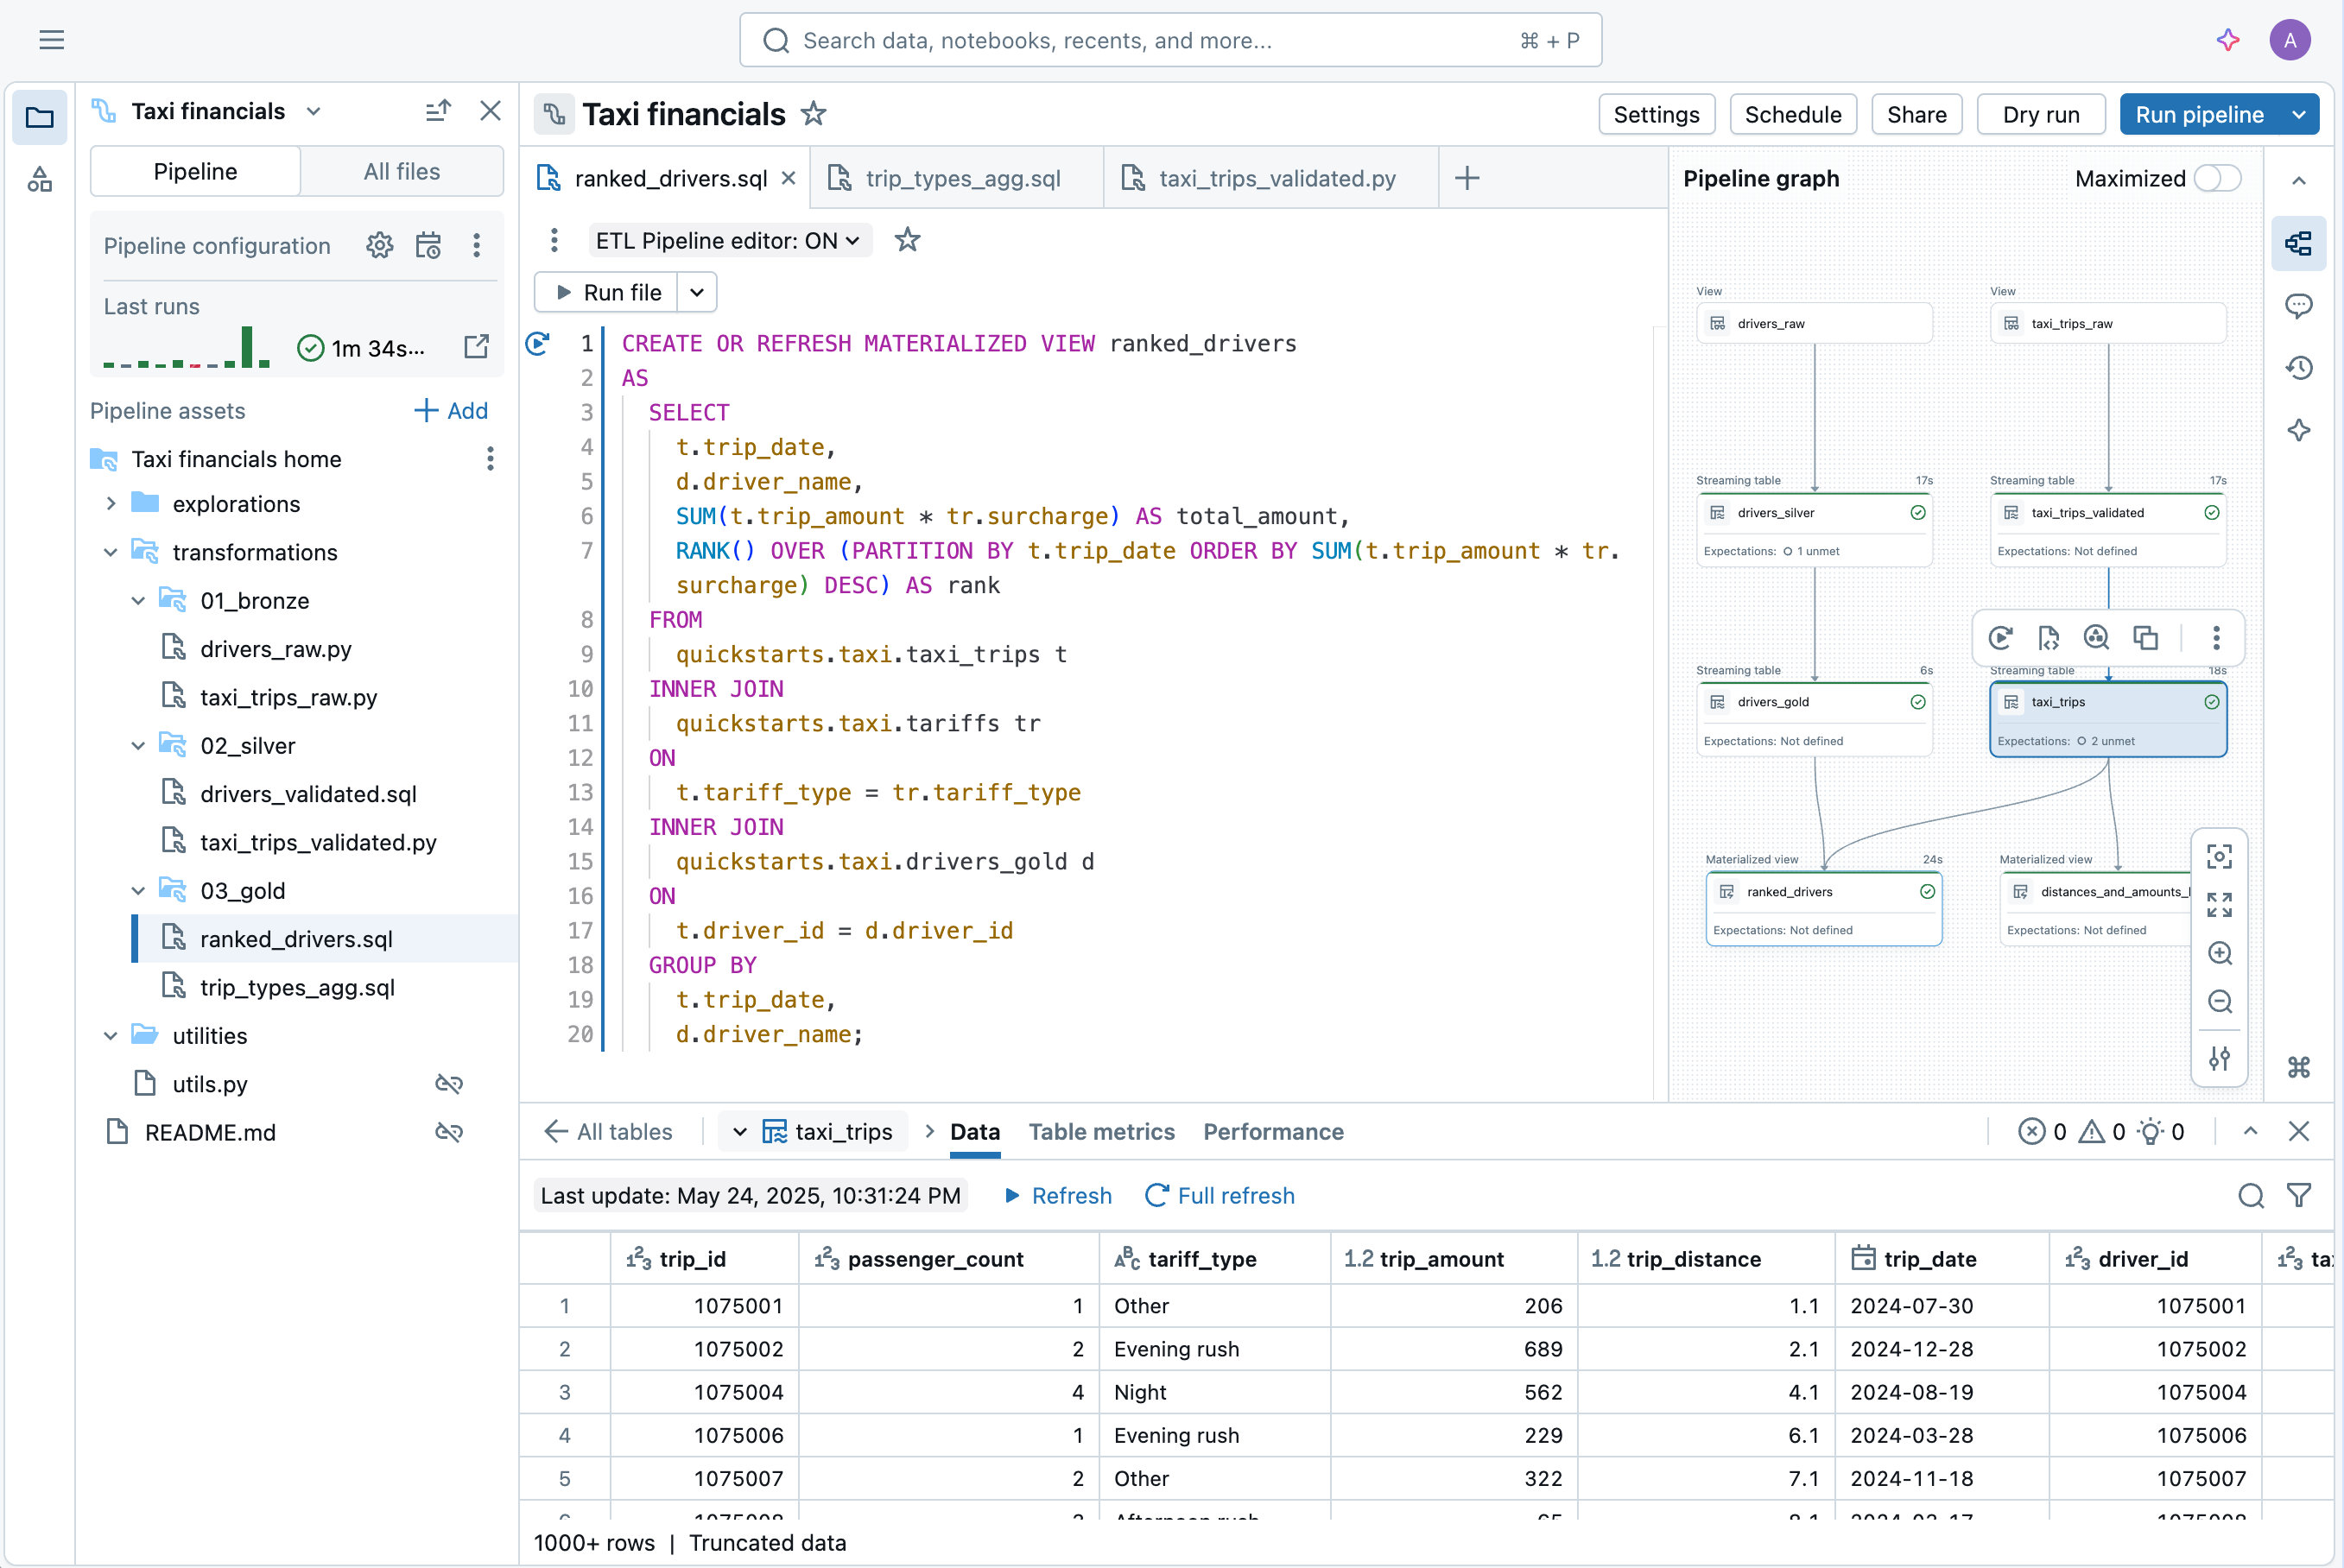Open the assistant sparkle icon in the top bar
This screenshot has width=2344, height=1568.
2227,40
